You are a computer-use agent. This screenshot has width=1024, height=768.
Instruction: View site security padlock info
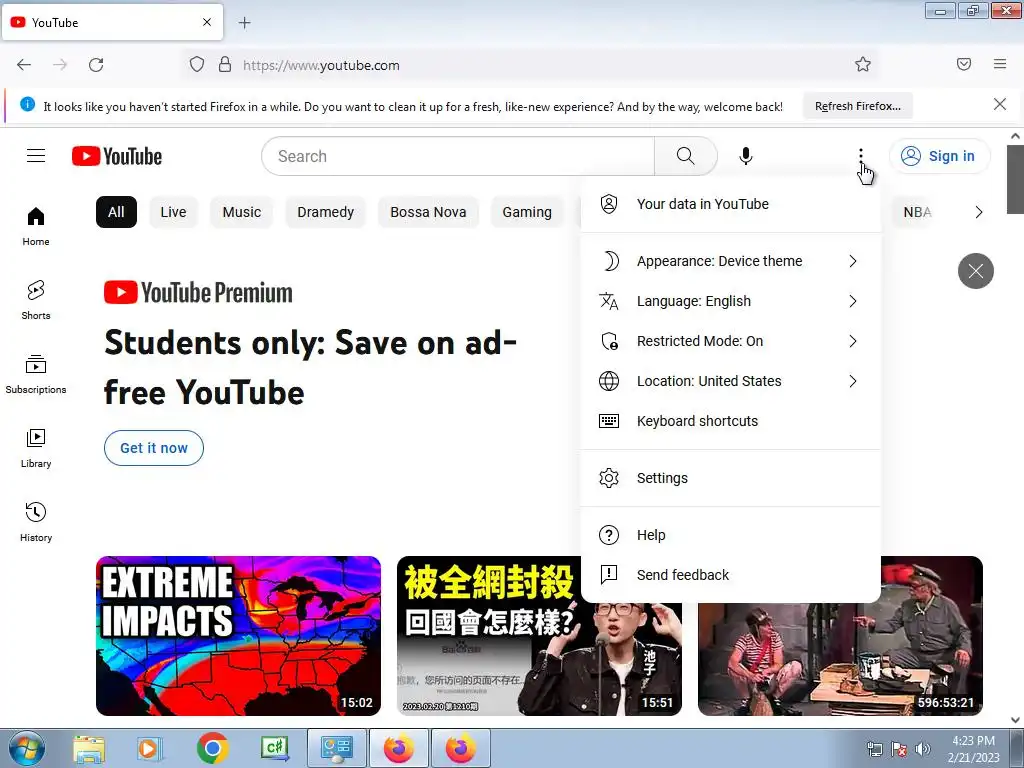coord(225,65)
